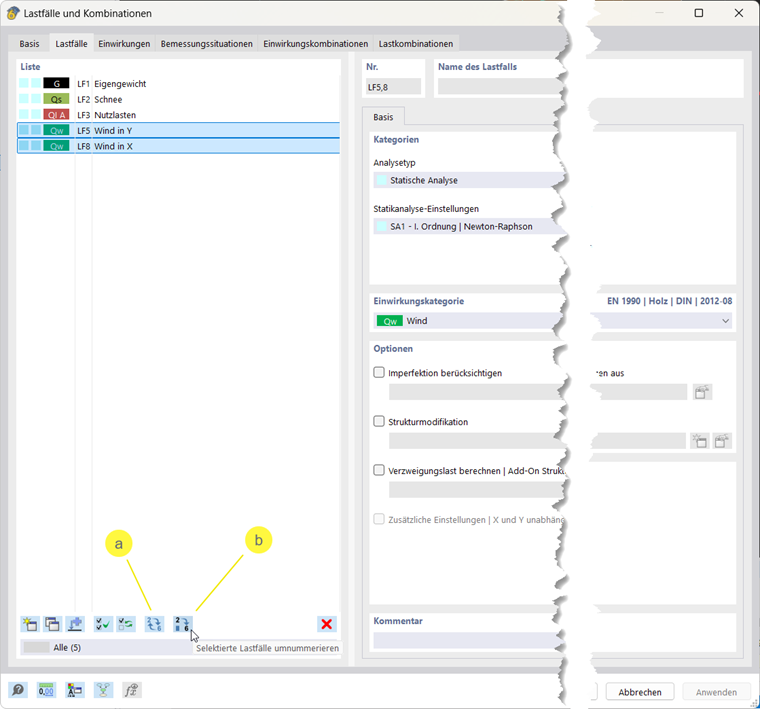Click the QI A category badge of Nutzlasten
Screen dimensions: 760x709
pyautogui.click(x=56, y=115)
